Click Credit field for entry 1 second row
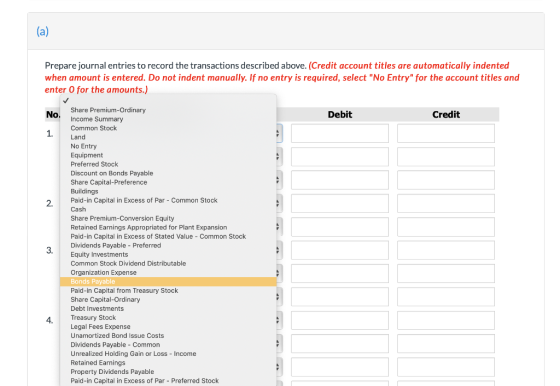The height and width of the screenshot is (386, 560). click(x=446, y=157)
